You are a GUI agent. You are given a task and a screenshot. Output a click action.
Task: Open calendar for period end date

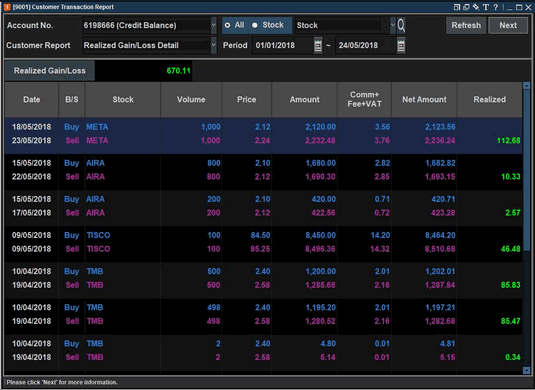click(x=401, y=45)
